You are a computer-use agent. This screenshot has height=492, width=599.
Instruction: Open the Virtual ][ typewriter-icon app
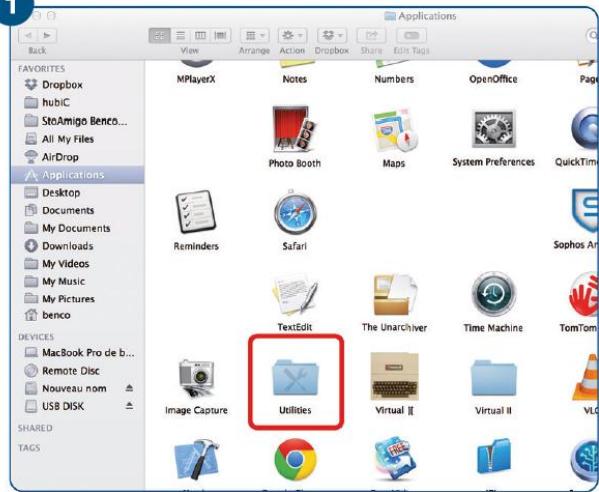click(x=395, y=377)
